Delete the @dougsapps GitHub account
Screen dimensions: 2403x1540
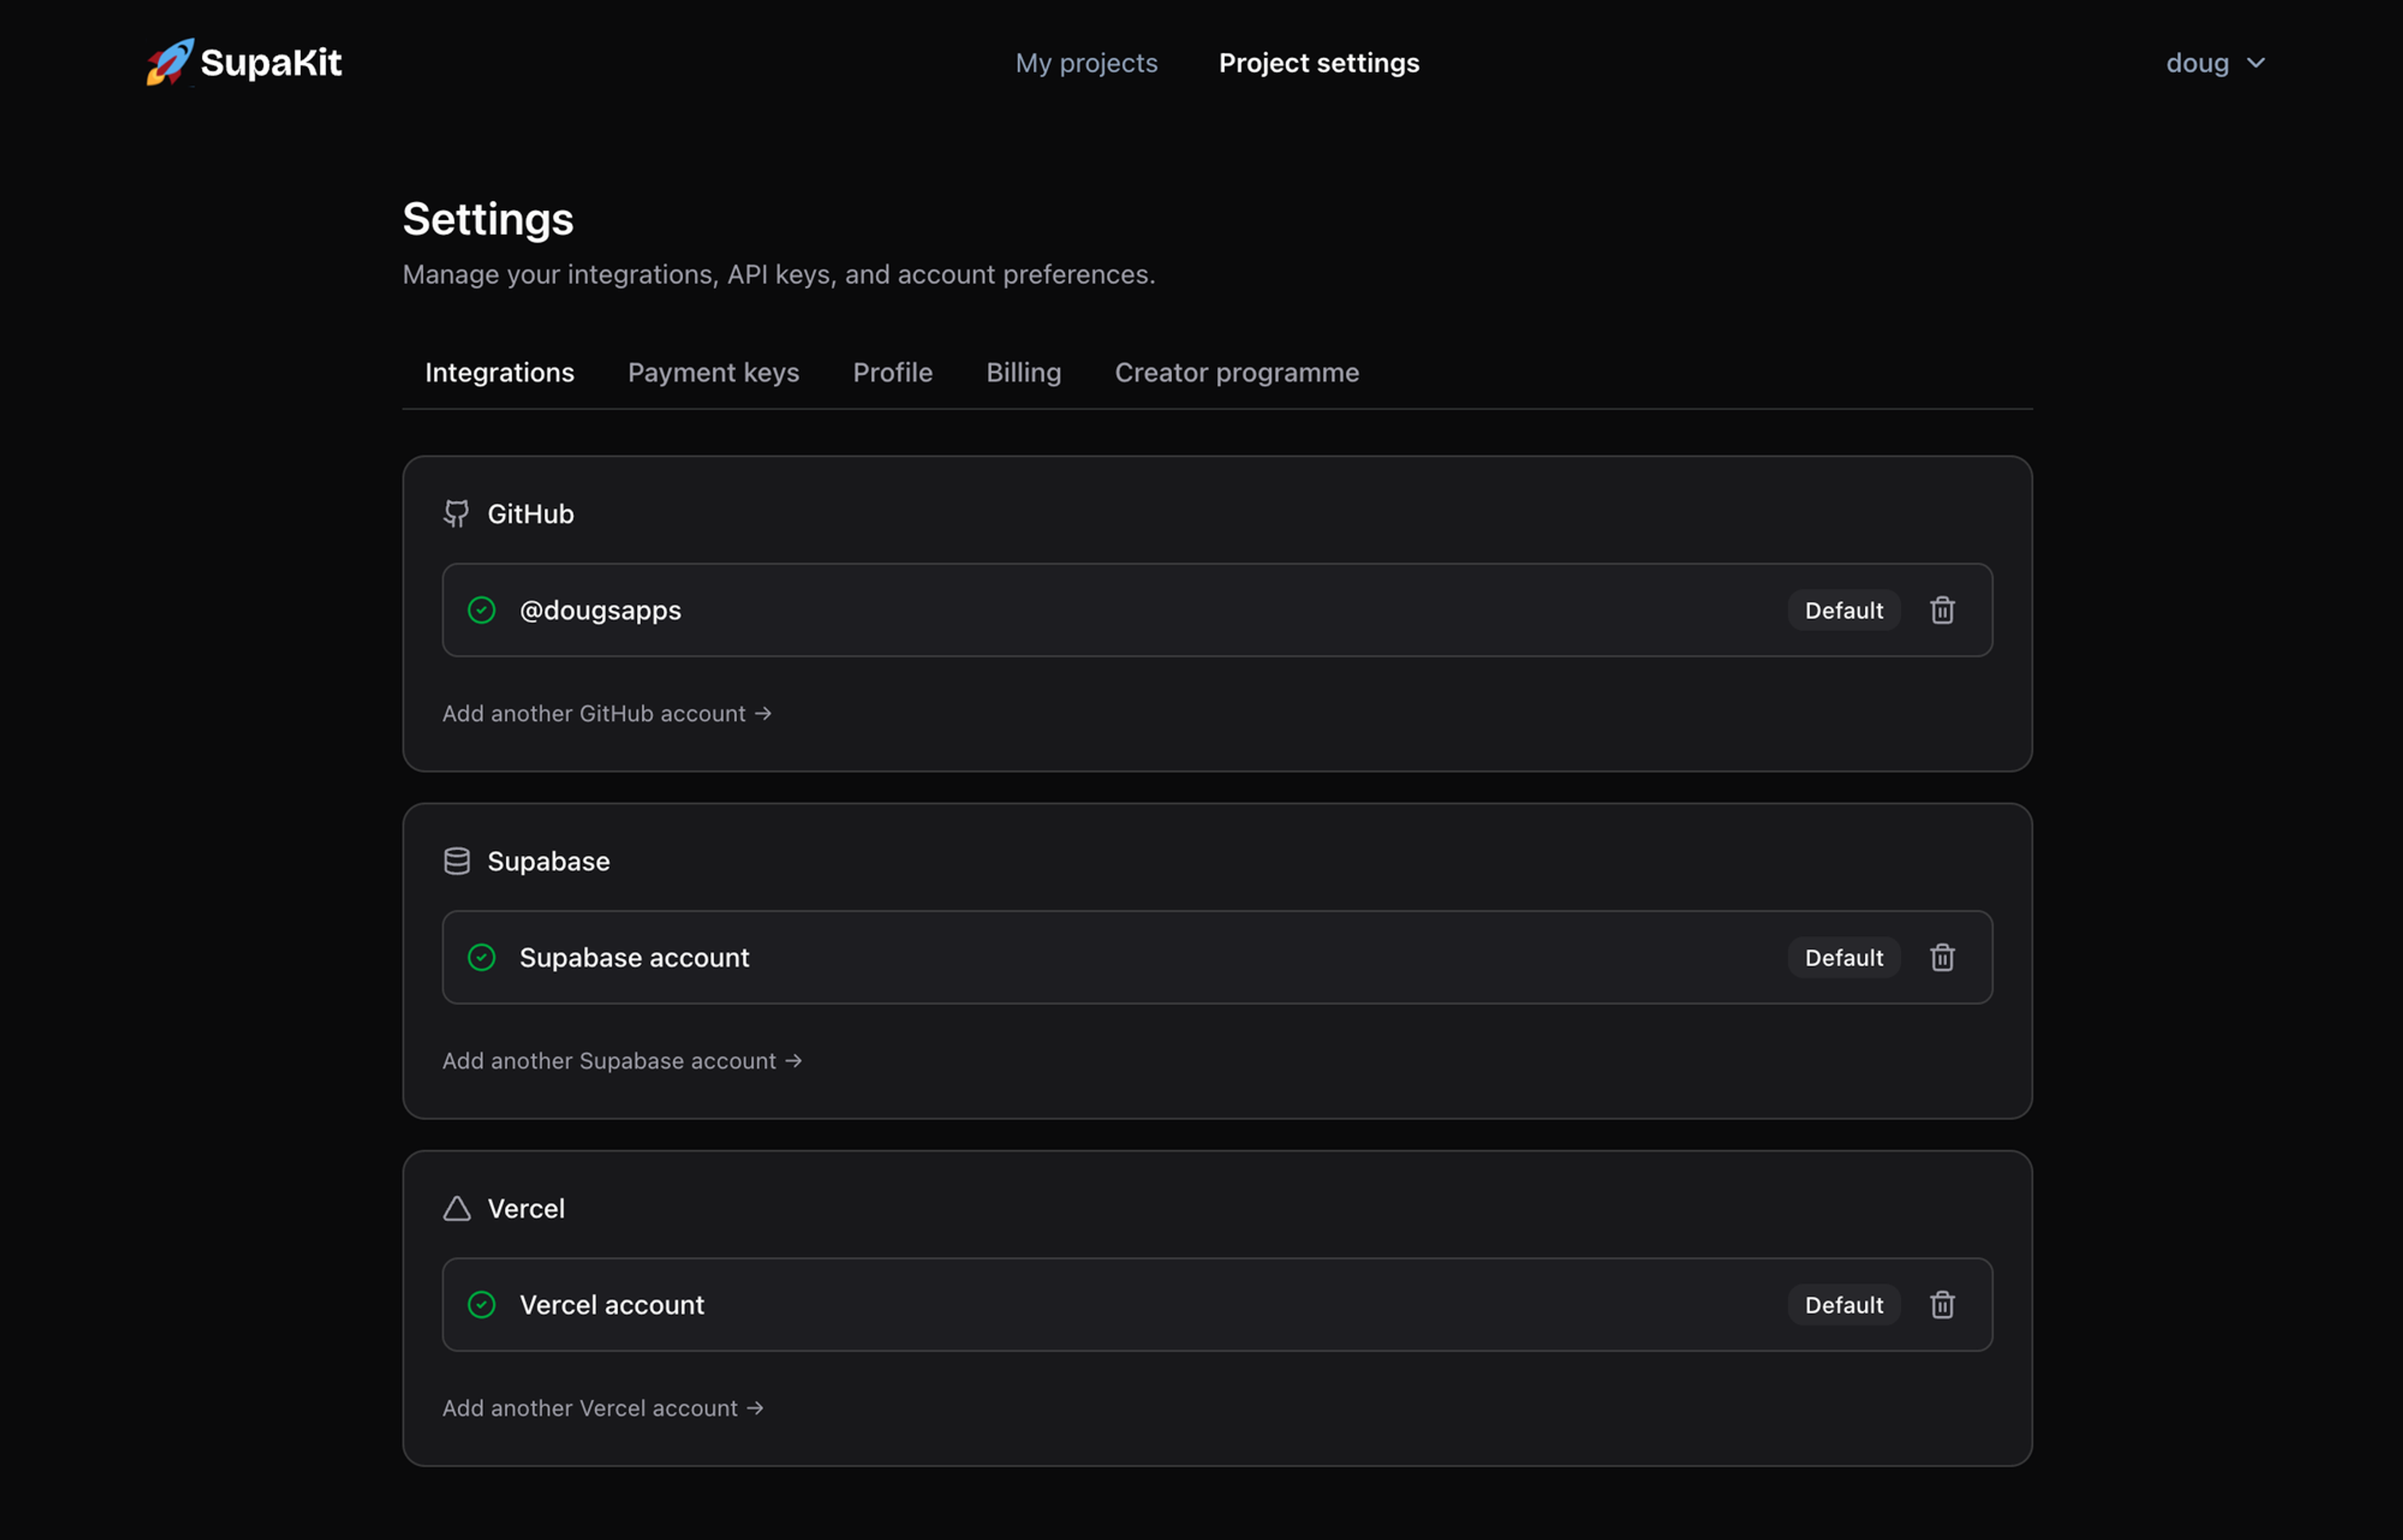[1942, 610]
